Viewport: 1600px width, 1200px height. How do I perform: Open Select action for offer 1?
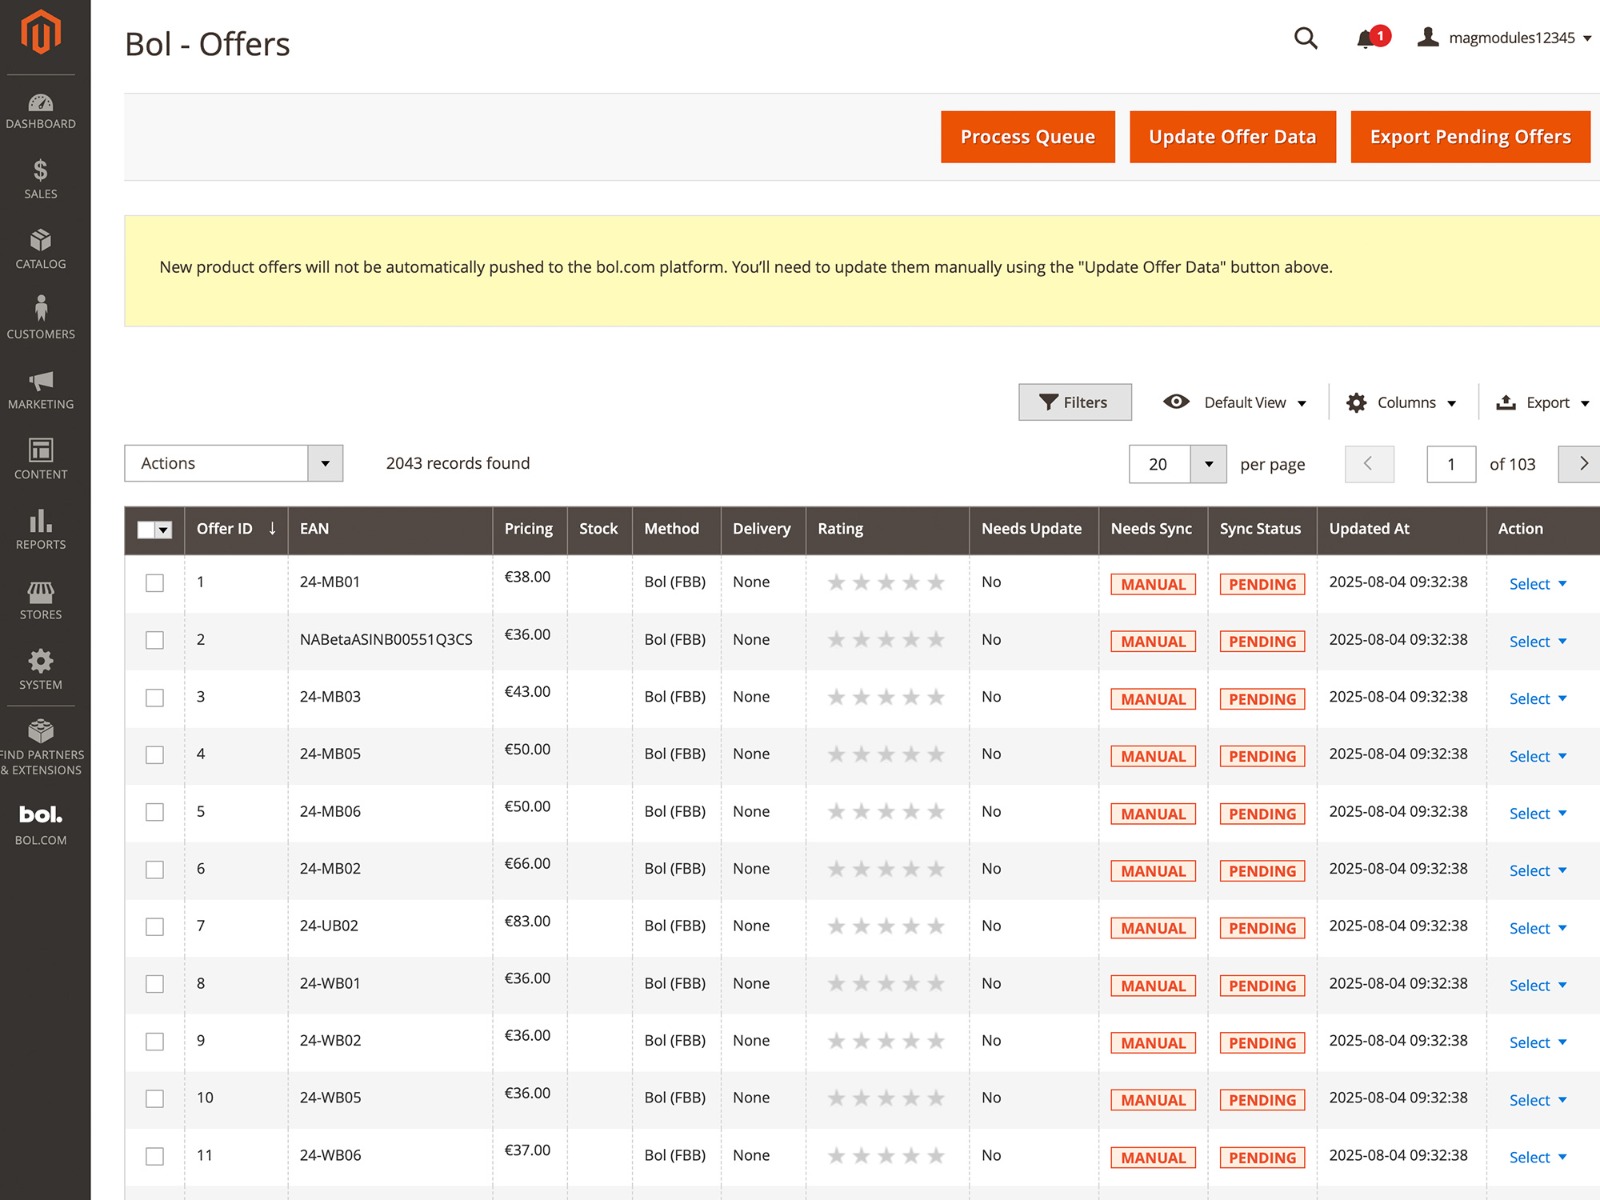pos(1537,584)
